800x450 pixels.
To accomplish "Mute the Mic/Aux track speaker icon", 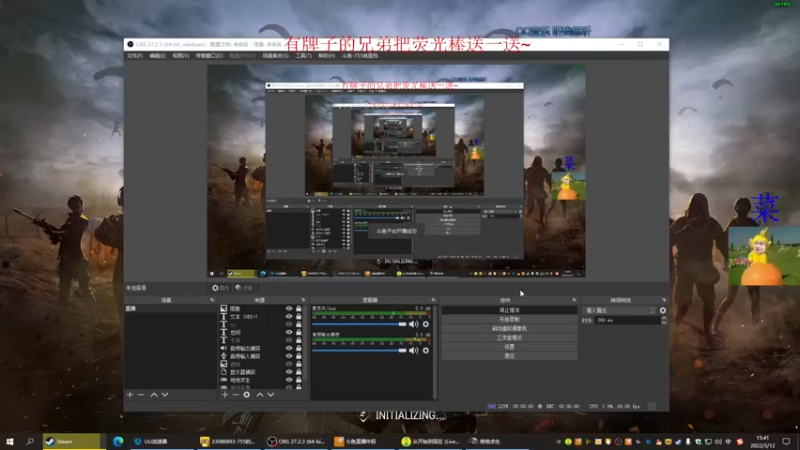I will point(414,324).
